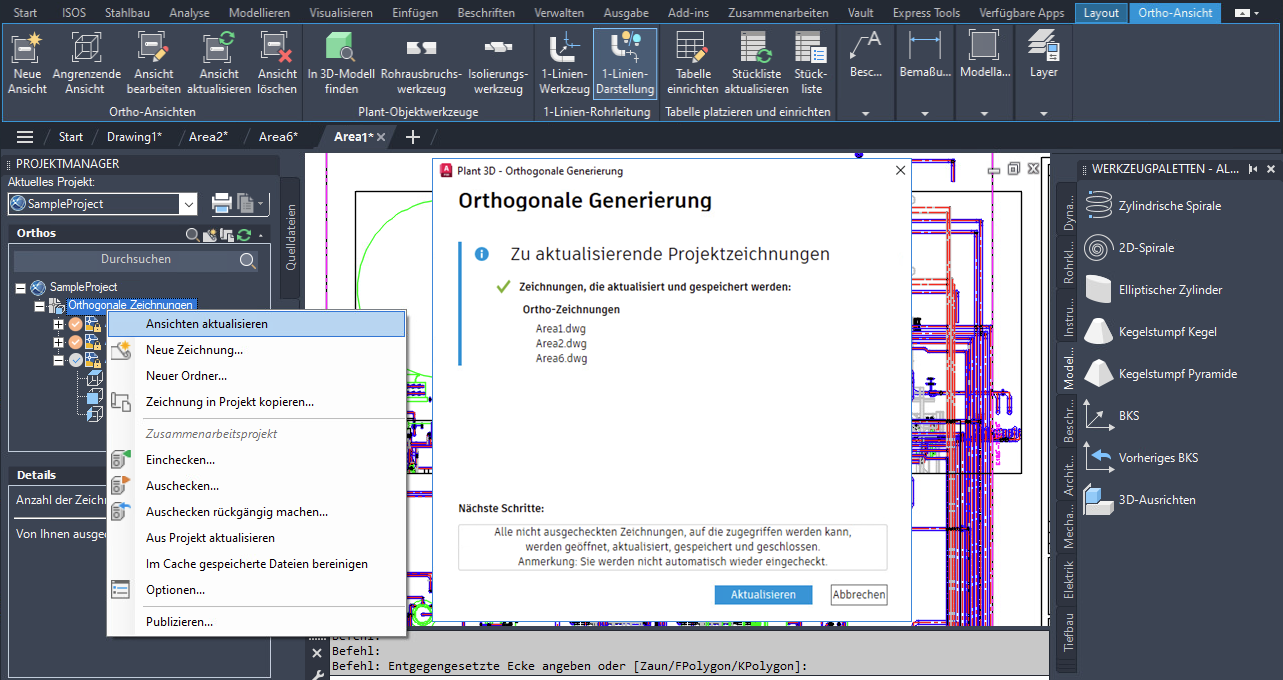Open the Quelldateien side tab
This screenshot has width=1283, height=680.
[x=291, y=238]
